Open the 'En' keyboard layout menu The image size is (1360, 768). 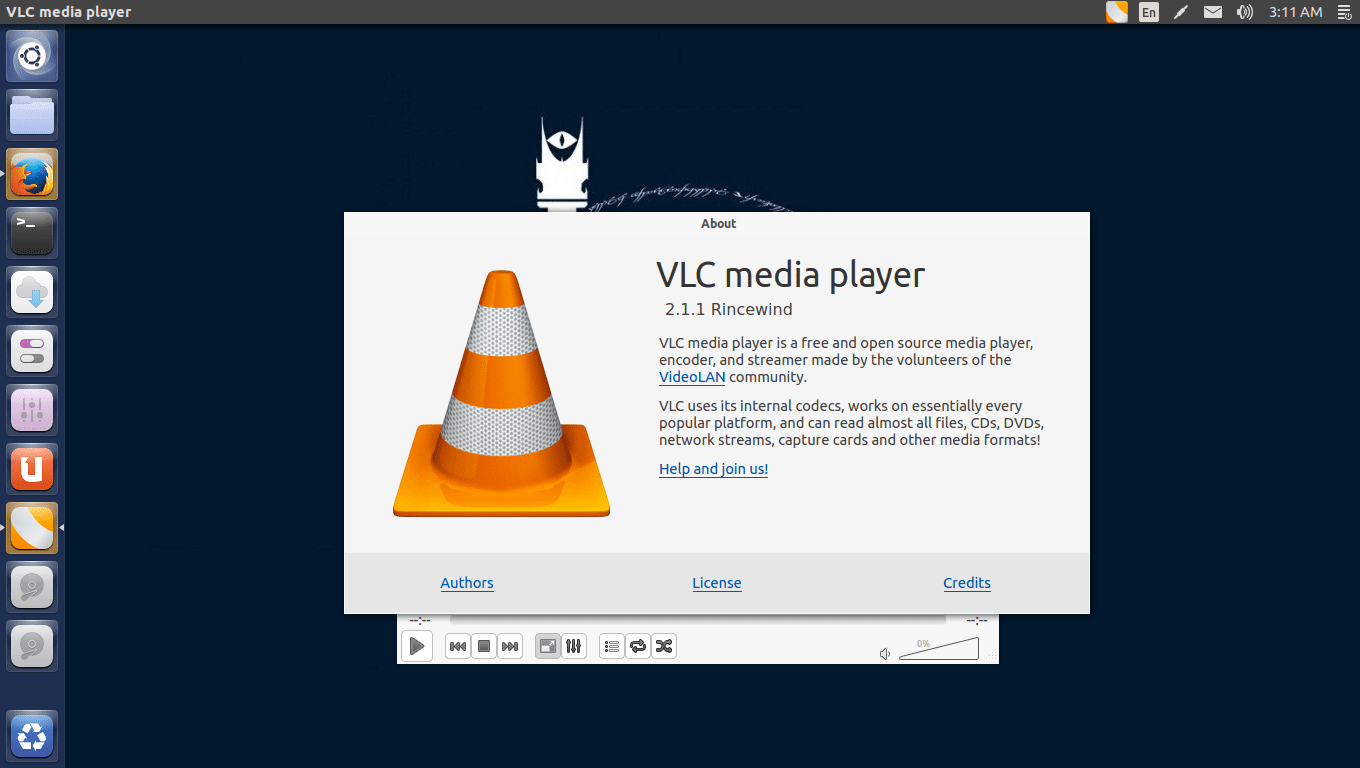click(1149, 12)
